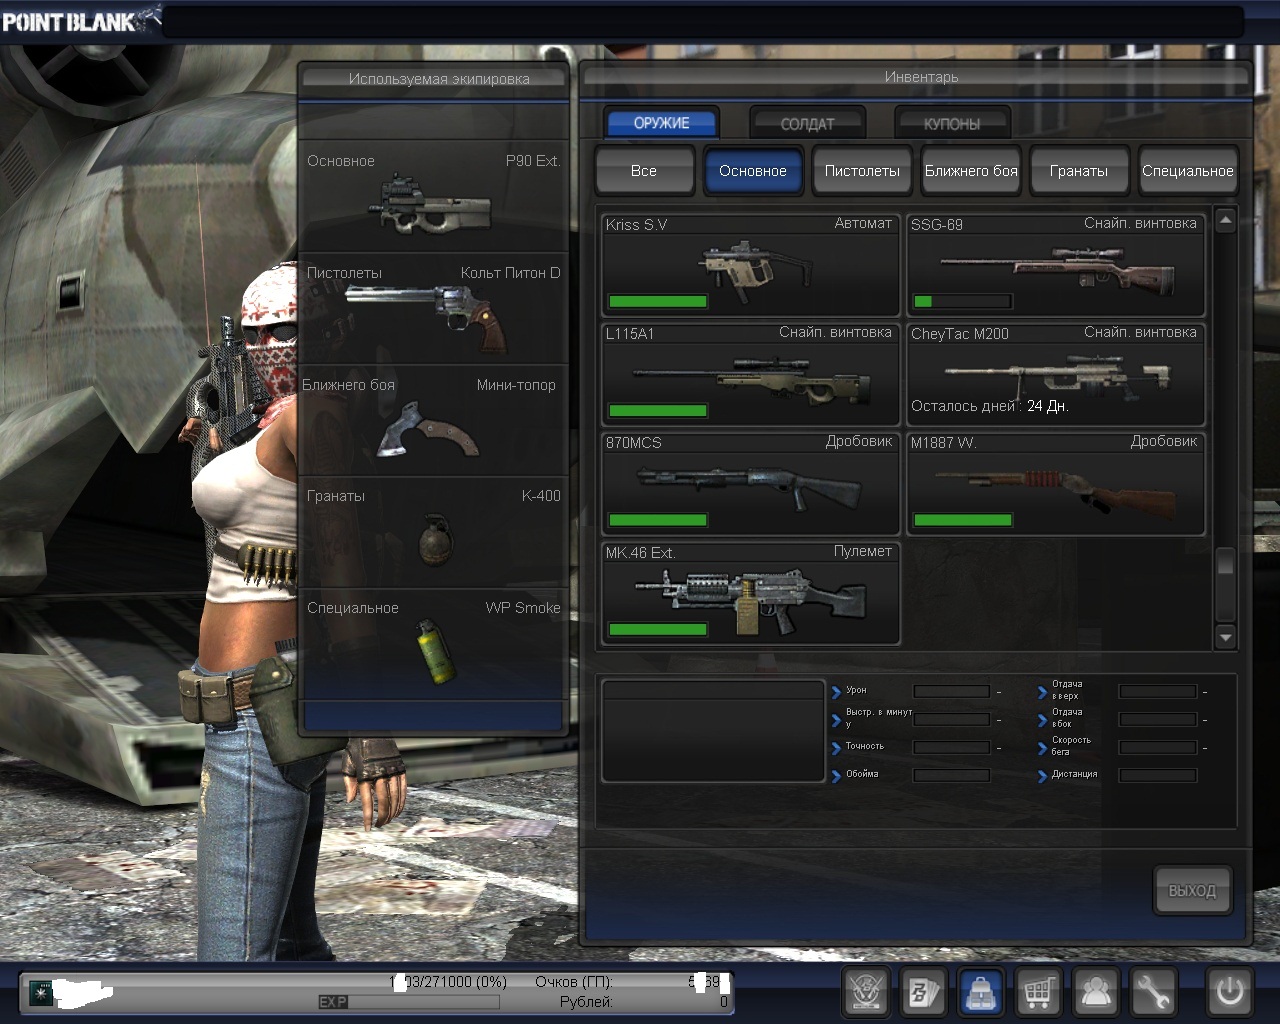Open the shop cart icon
The width and height of the screenshot is (1280, 1024).
coord(1039,992)
